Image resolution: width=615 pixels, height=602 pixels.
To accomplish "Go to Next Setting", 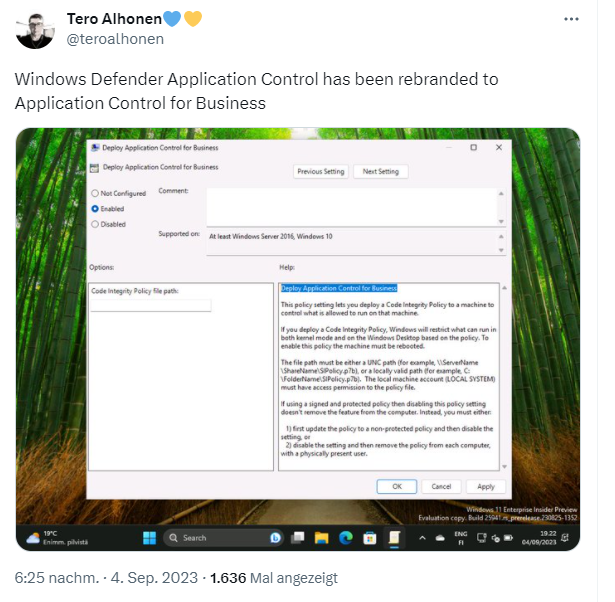I will tap(380, 172).
